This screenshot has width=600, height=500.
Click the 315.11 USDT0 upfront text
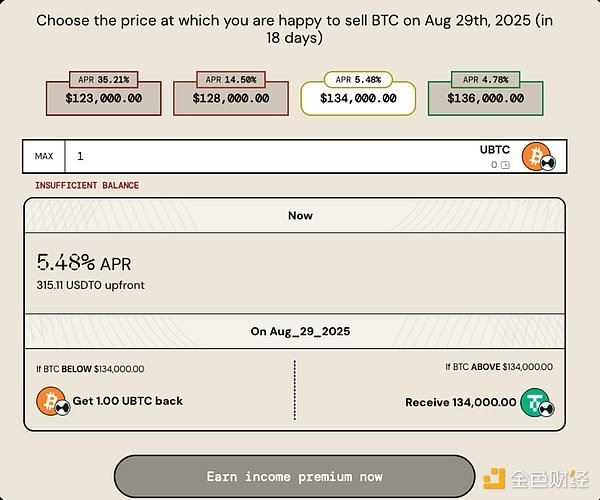[91, 285]
